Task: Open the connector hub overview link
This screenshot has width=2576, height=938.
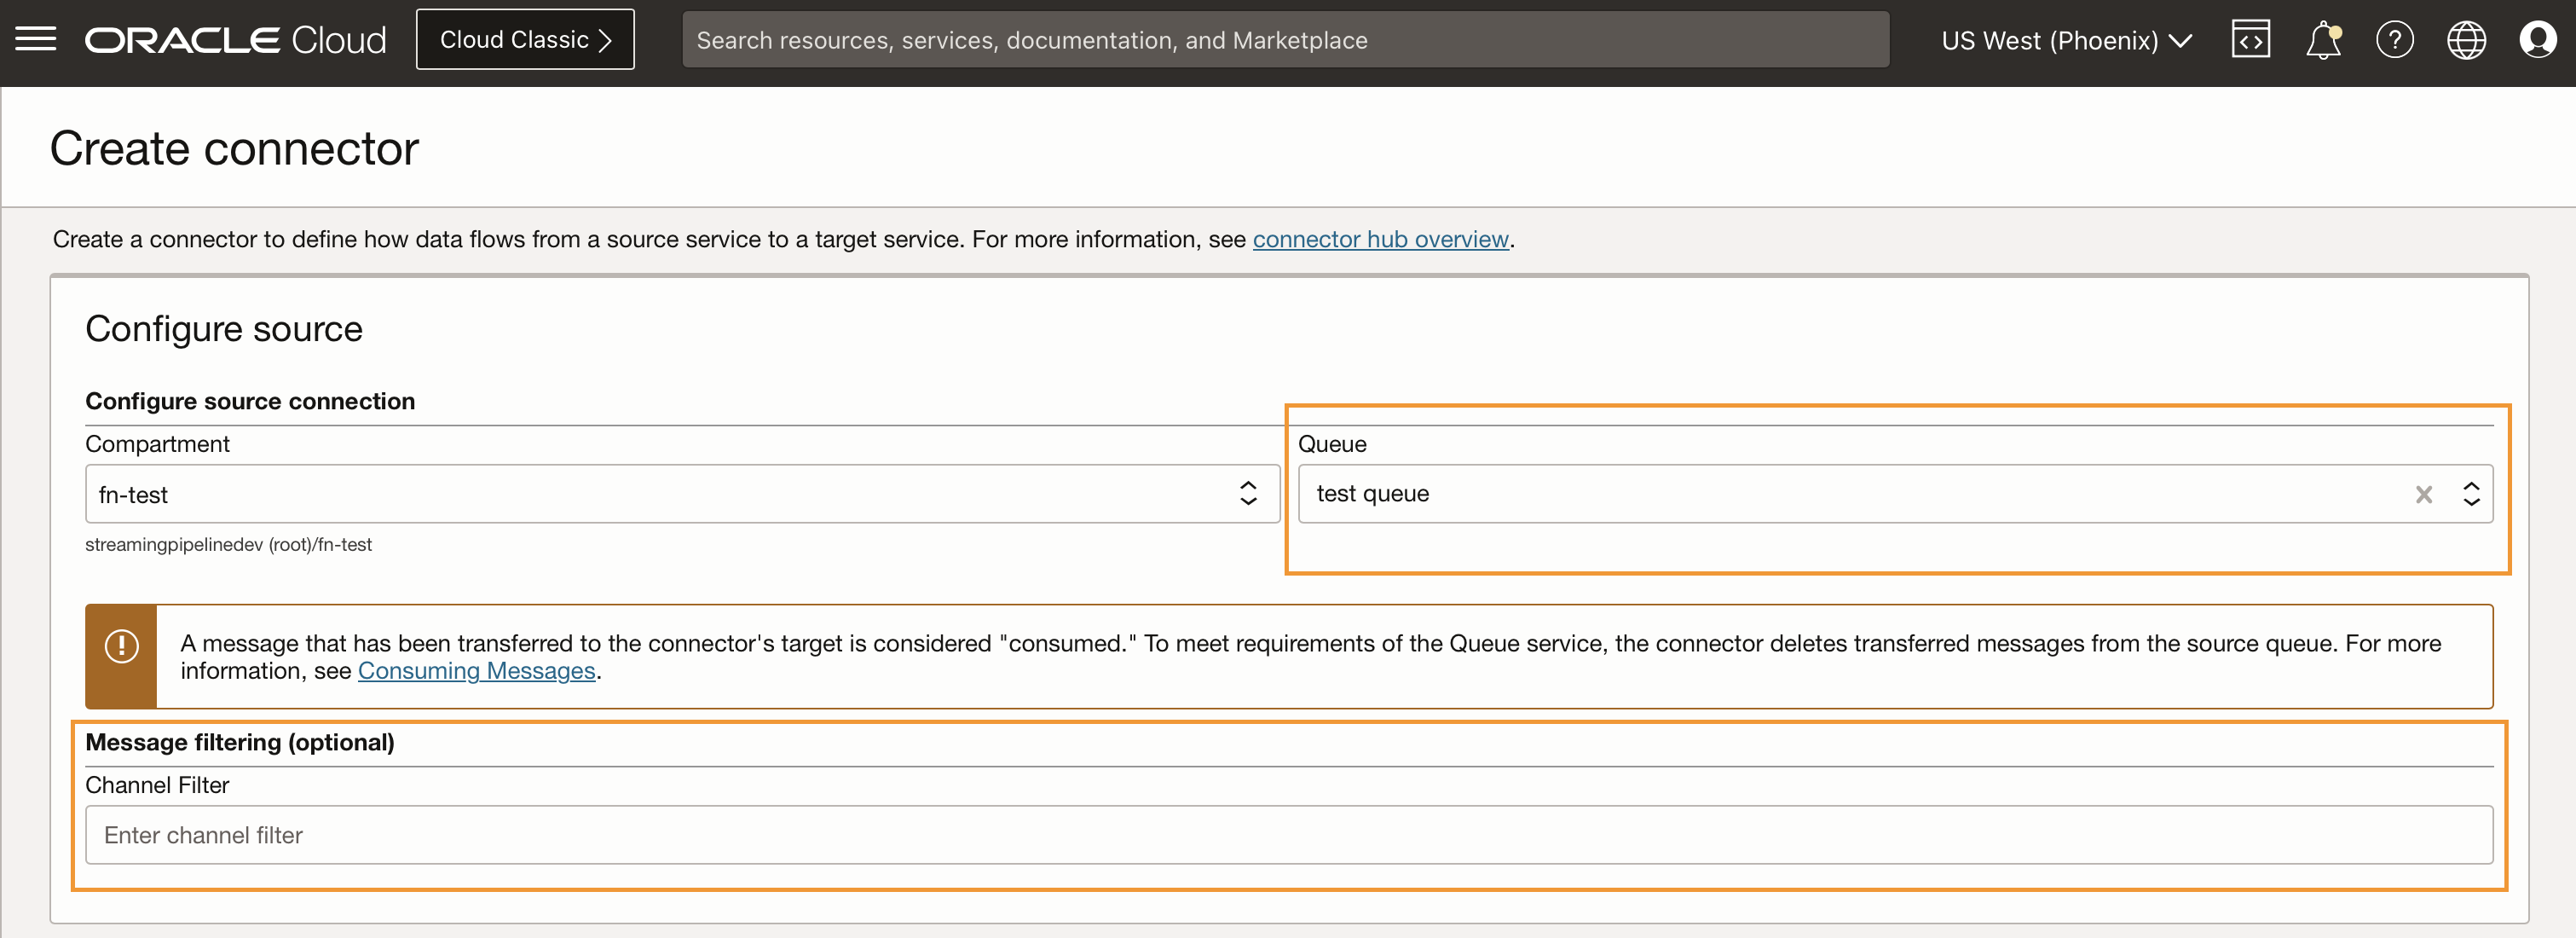Action: point(1380,239)
